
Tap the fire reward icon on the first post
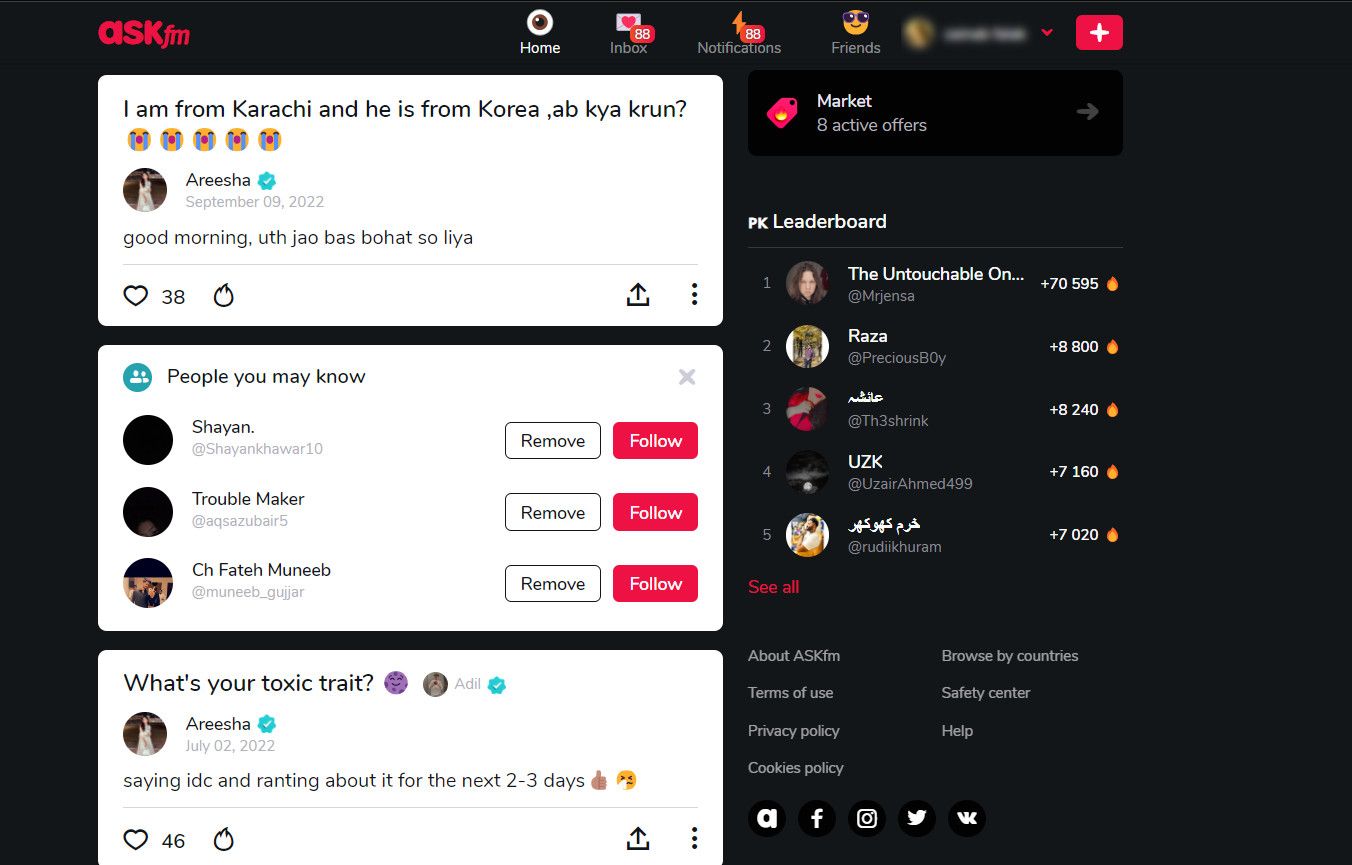(x=224, y=296)
